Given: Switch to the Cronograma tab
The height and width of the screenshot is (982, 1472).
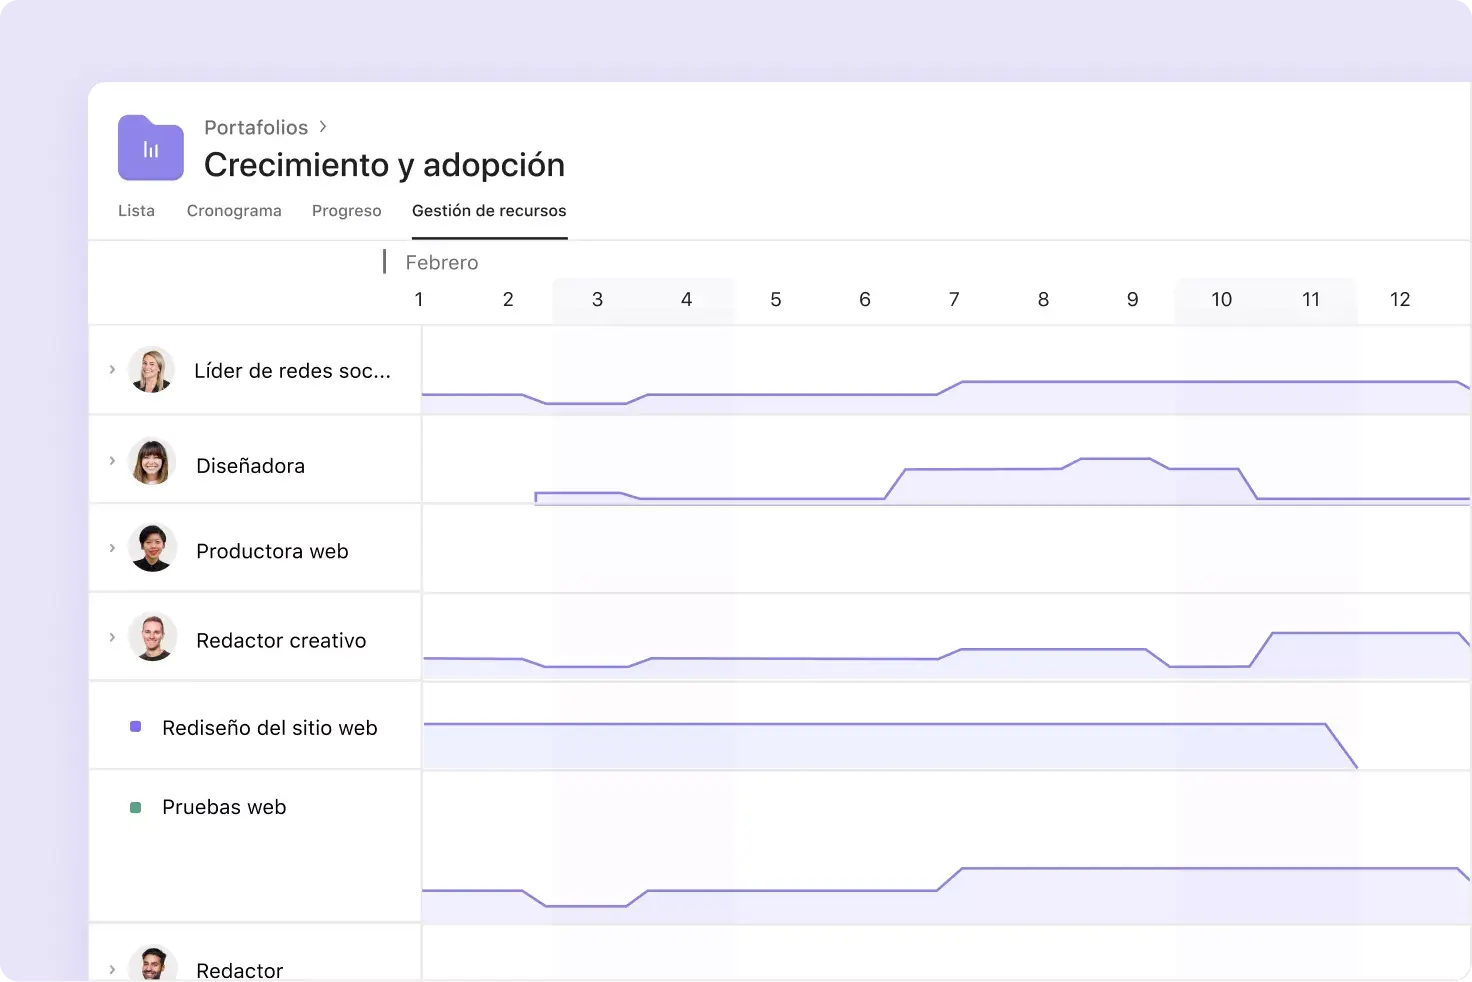Looking at the screenshot, I should 234,210.
